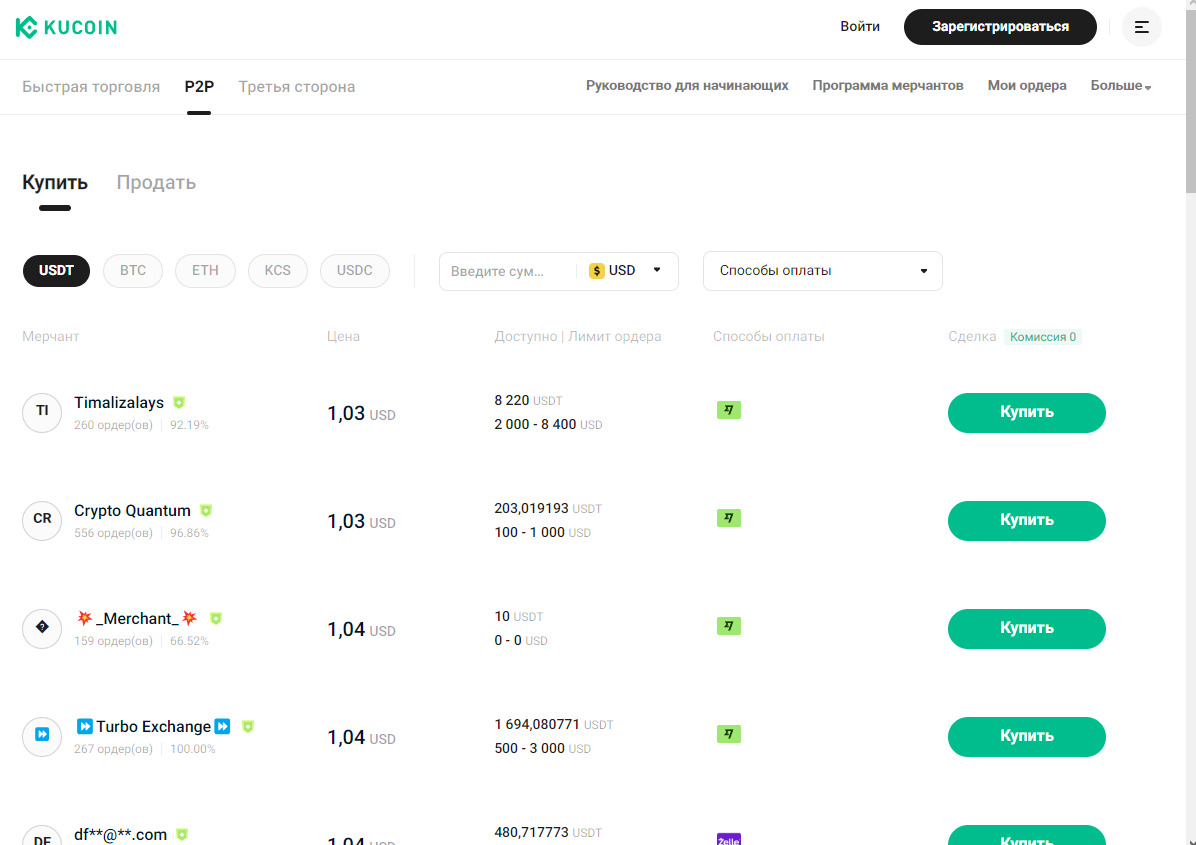Click the KuCoin logo
1196x845 pixels.
click(66, 27)
